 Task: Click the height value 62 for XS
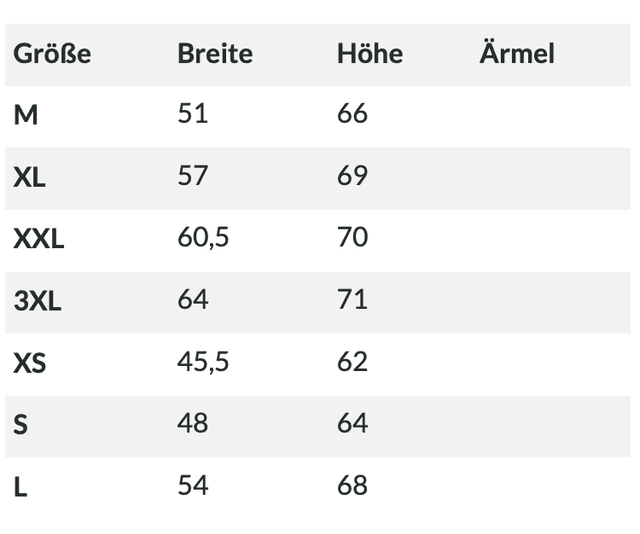pos(353,362)
